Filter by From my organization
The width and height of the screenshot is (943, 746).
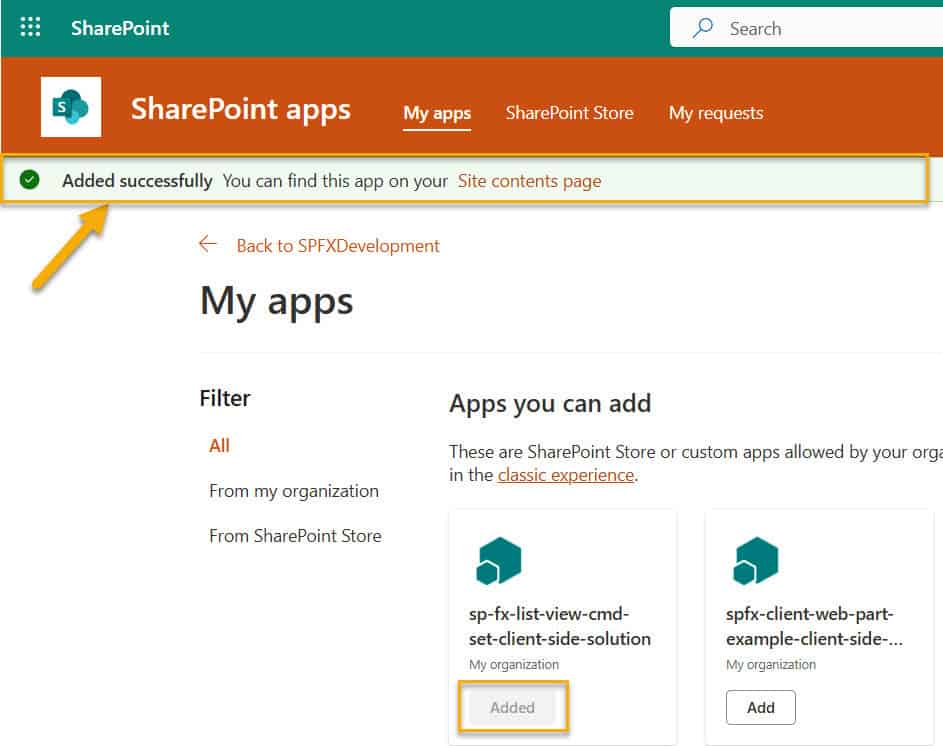tap(294, 491)
